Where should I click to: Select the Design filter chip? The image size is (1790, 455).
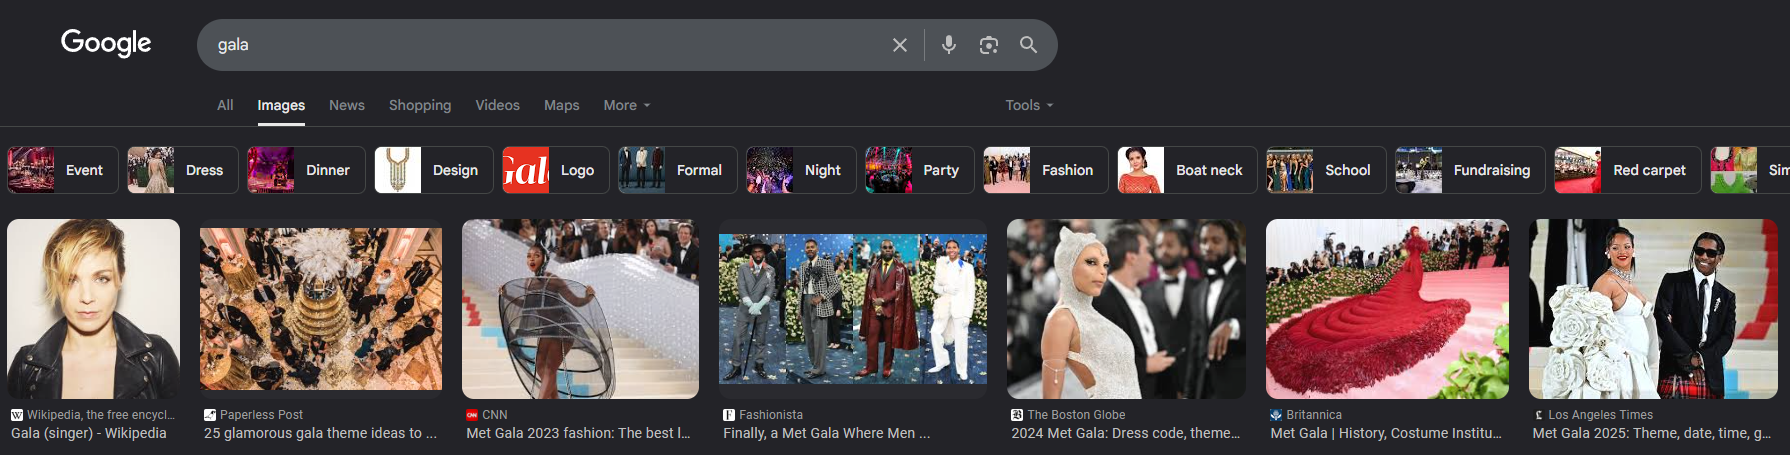click(x=434, y=170)
